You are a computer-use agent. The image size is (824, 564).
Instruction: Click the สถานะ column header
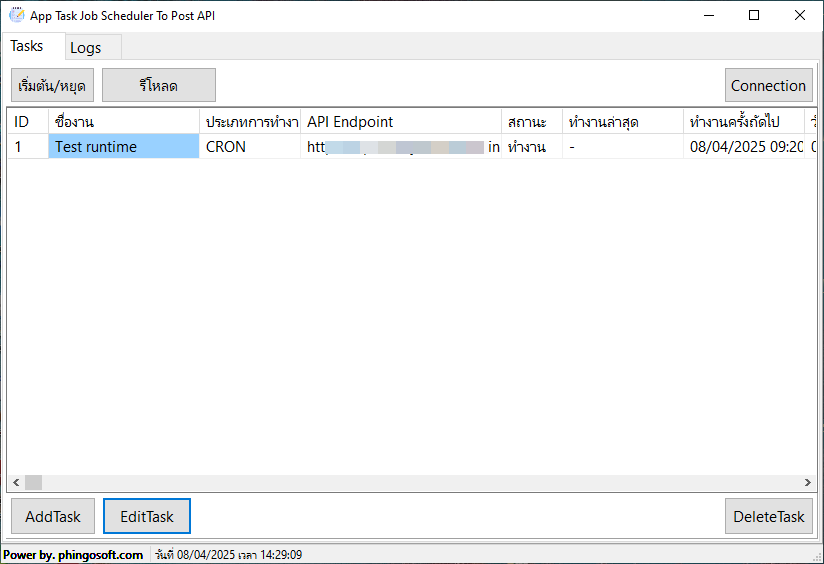click(x=532, y=122)
